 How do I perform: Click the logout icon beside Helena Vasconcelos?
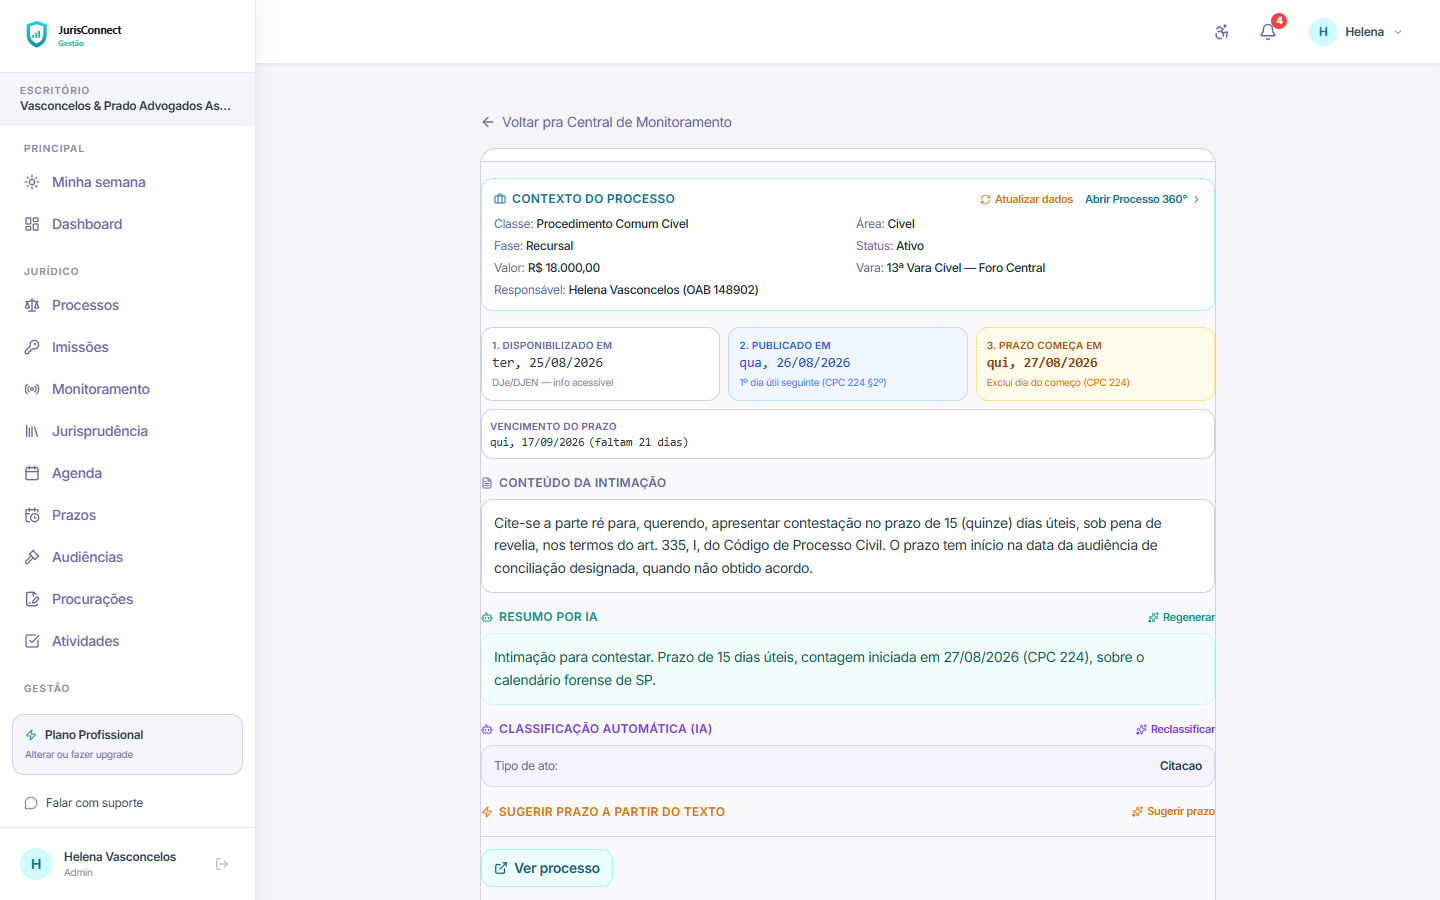click(222, 864)
